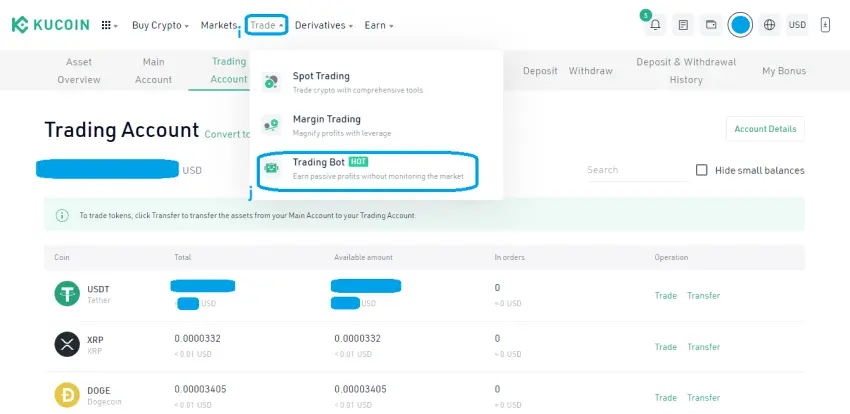Click the XRP coin icon
The height and width of the screenshot is (414, 850).
click(67, 345)
